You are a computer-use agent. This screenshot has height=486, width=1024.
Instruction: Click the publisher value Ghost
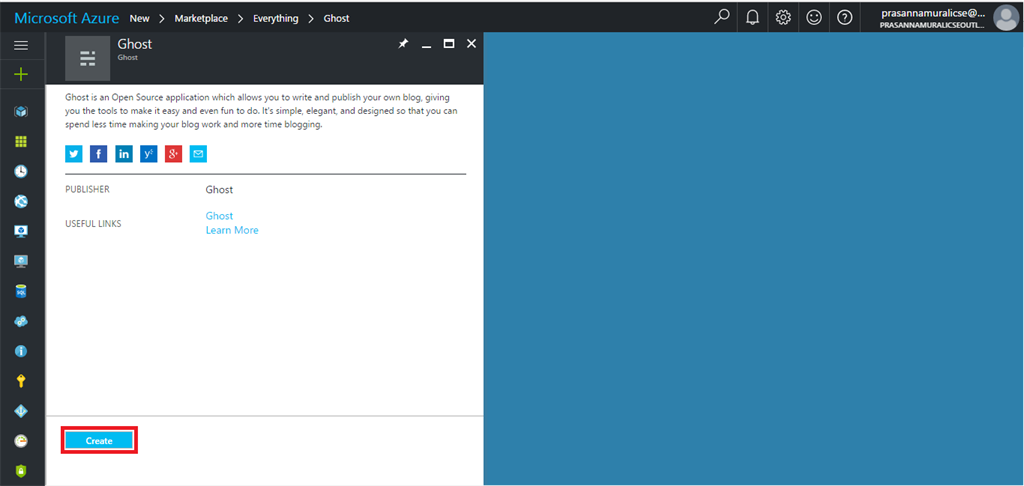pyautogui.click(x=219, y=189)
